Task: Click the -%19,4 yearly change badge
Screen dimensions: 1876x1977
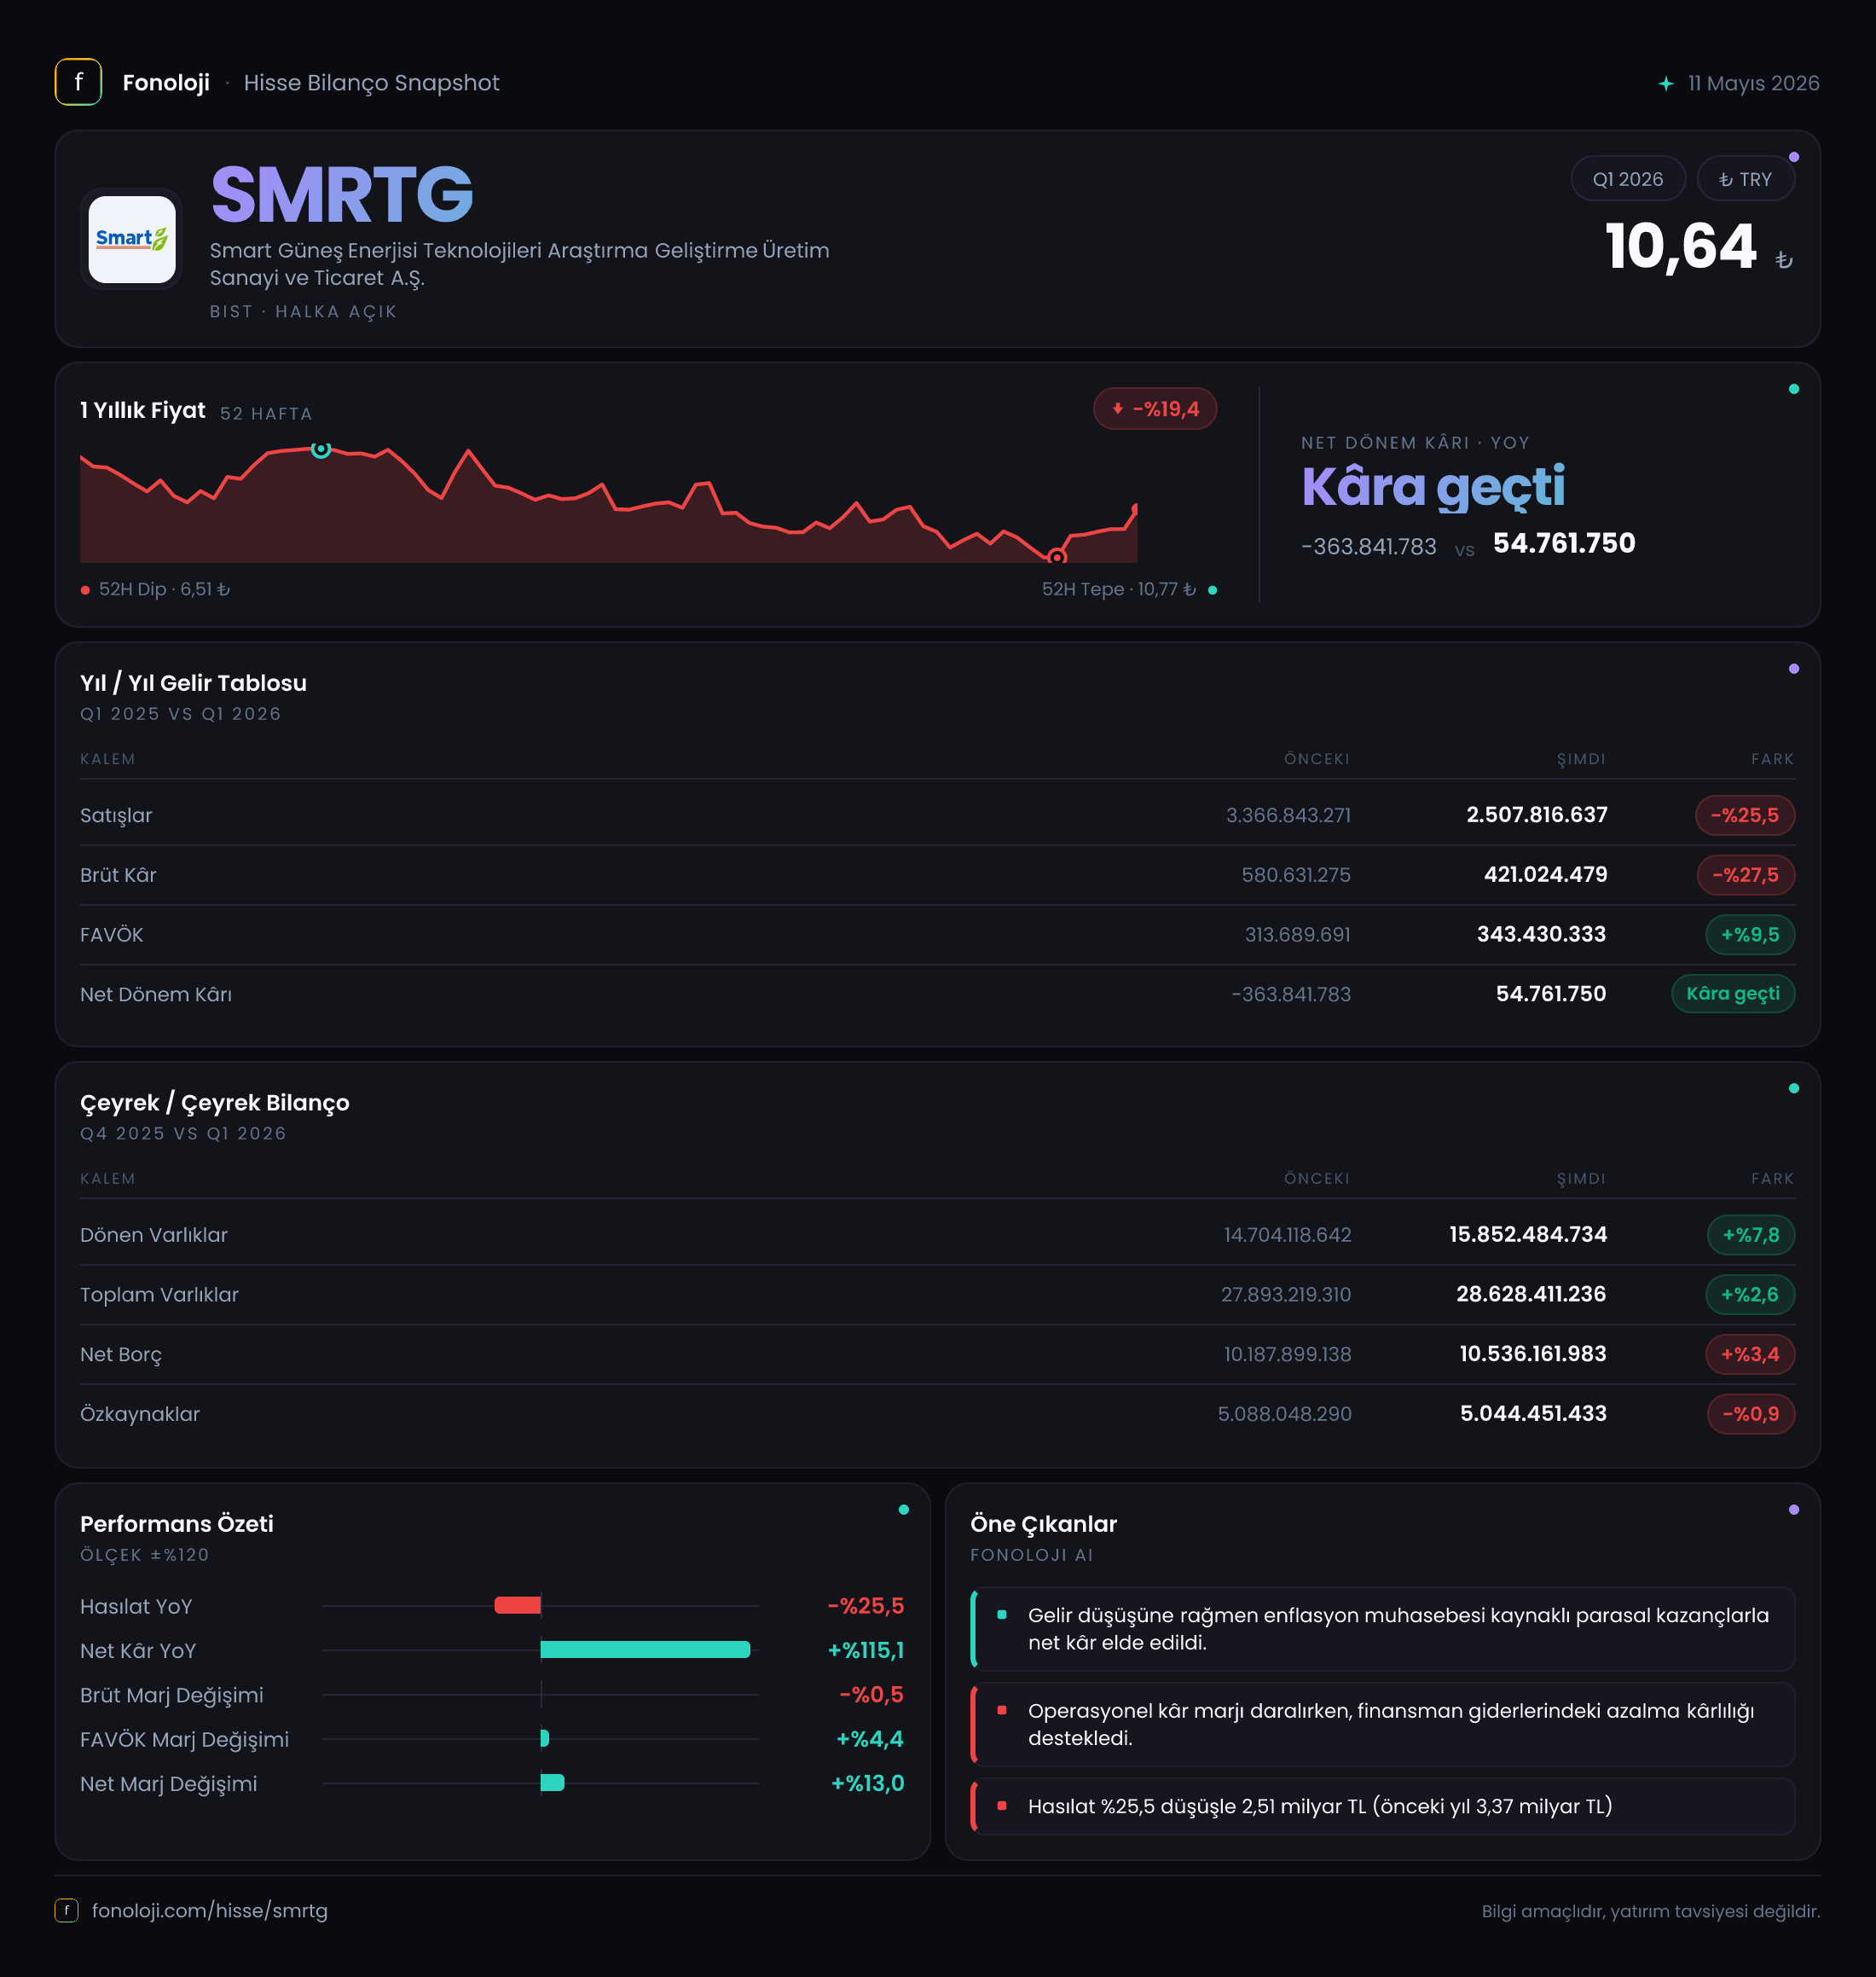Action: pos(1155,409)
